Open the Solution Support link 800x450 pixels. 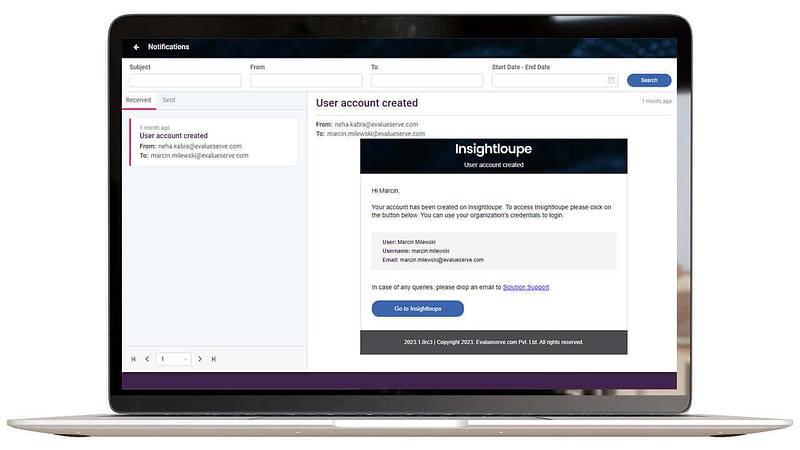click(x=526, y=287)
